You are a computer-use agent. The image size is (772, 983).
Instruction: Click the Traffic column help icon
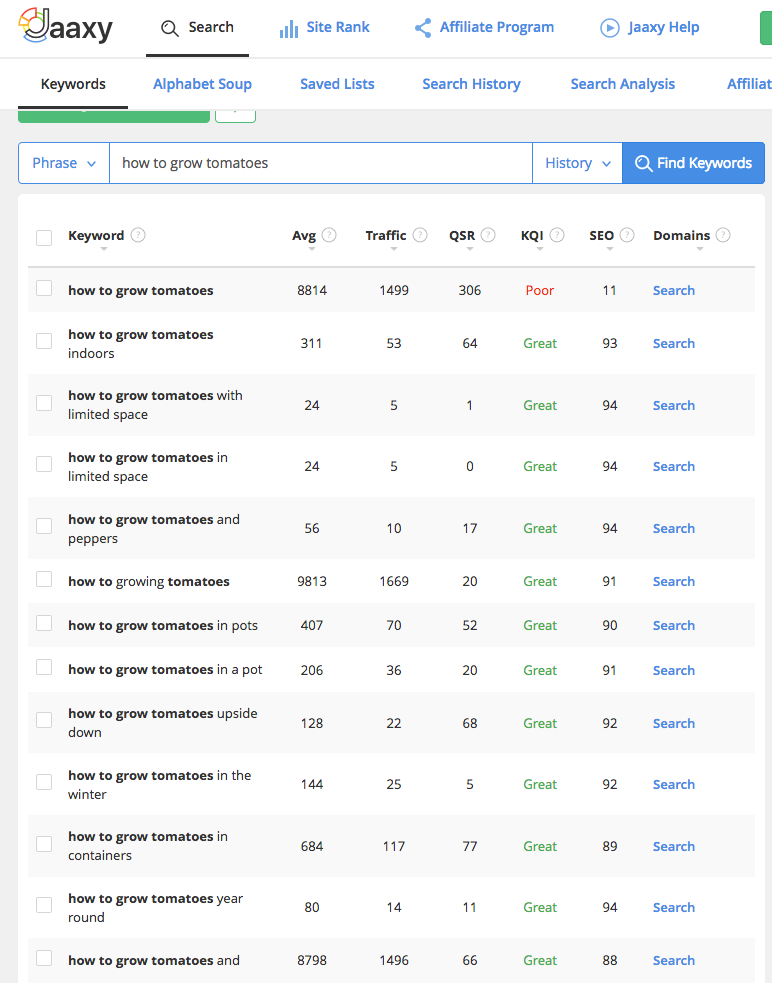pos(420,235)
